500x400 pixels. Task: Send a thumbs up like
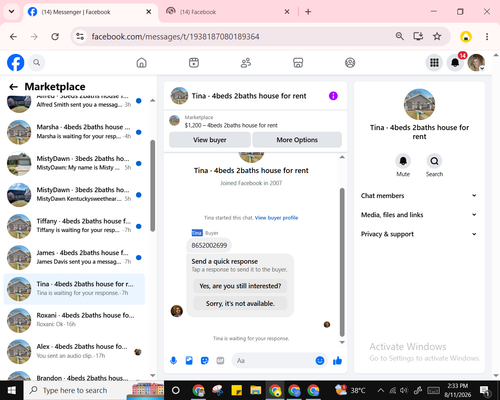(337, 360)
